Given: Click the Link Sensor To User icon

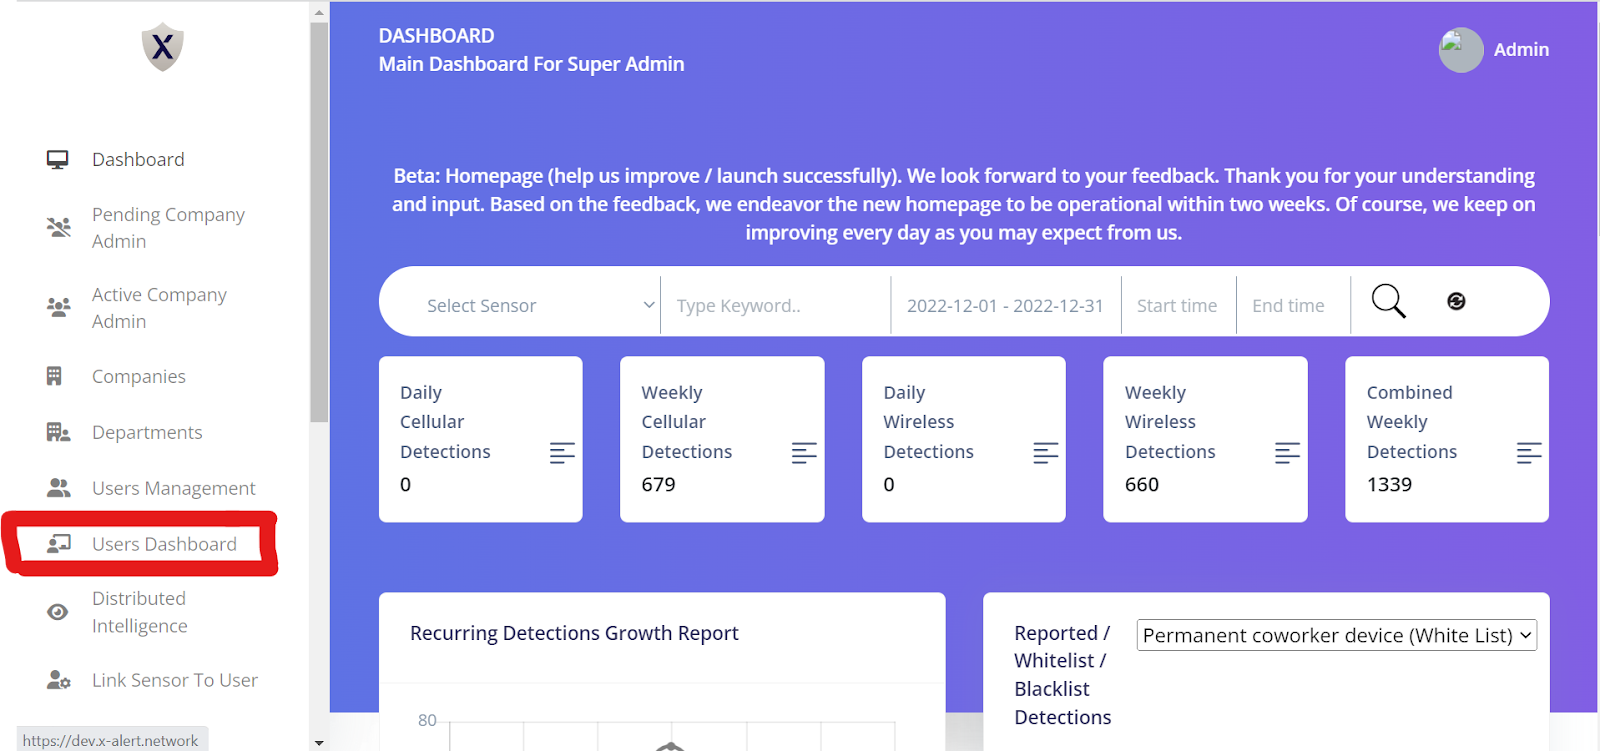Looking at the screenshot, I should pyautogui.click(x=59, y=680).
